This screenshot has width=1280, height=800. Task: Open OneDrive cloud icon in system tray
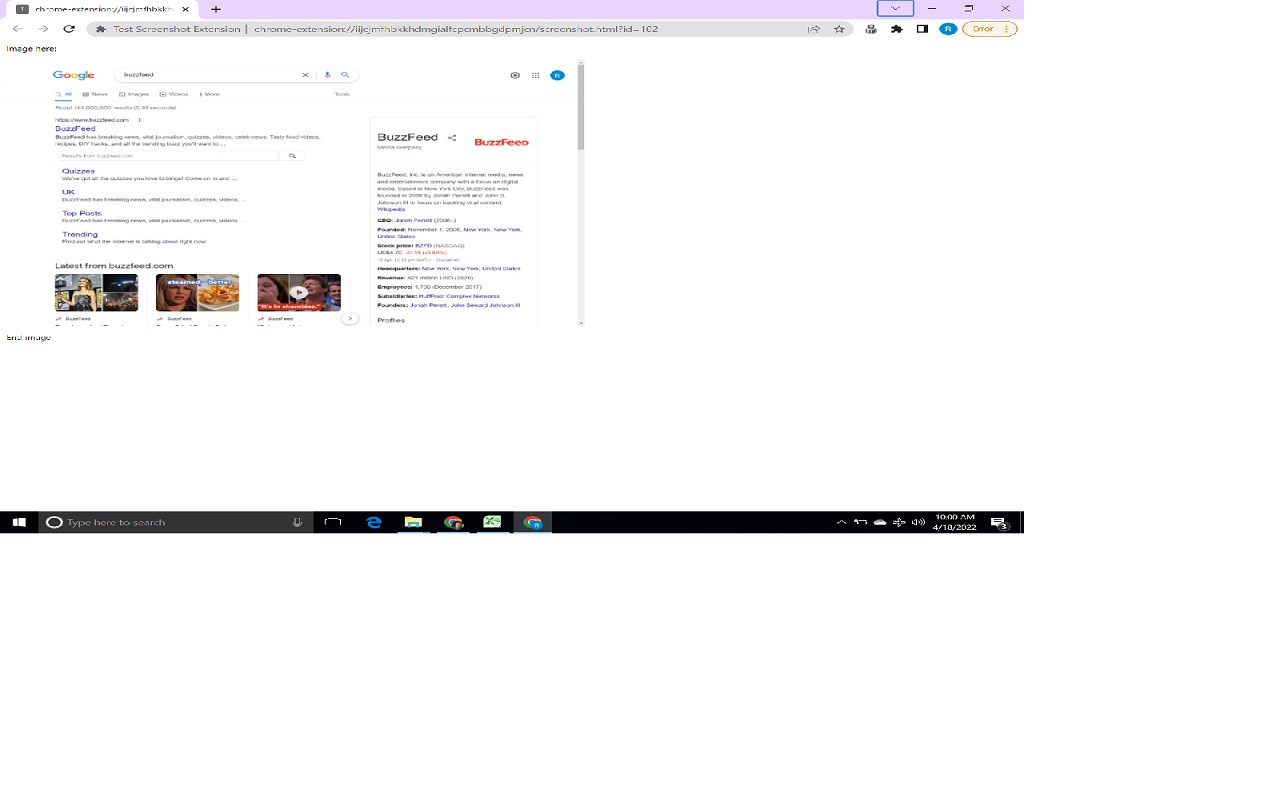tap(880, 522)
